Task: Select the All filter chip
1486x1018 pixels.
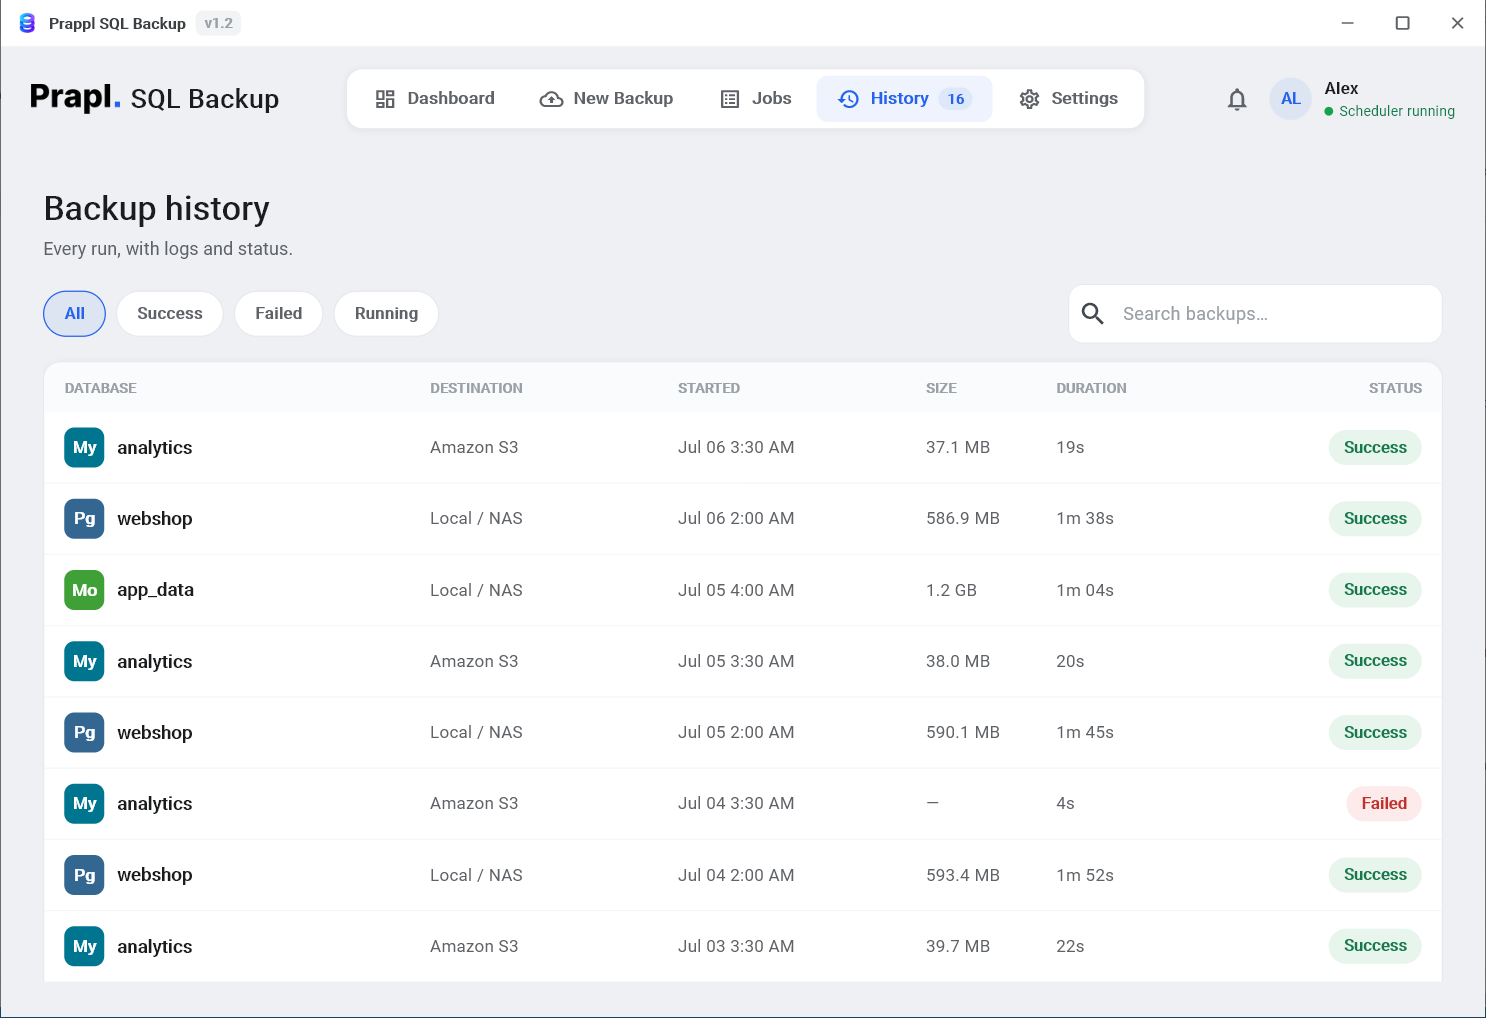Action: tap(75, 314)
